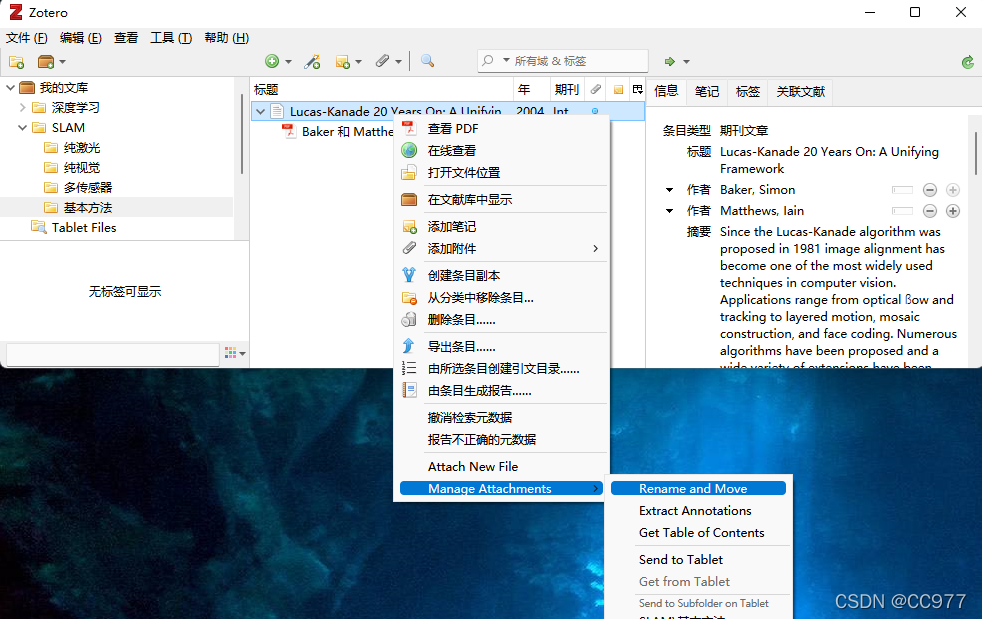The image size is (982, 619).
Task: Click the tag filter input box
Action: (x=113, y=354)
